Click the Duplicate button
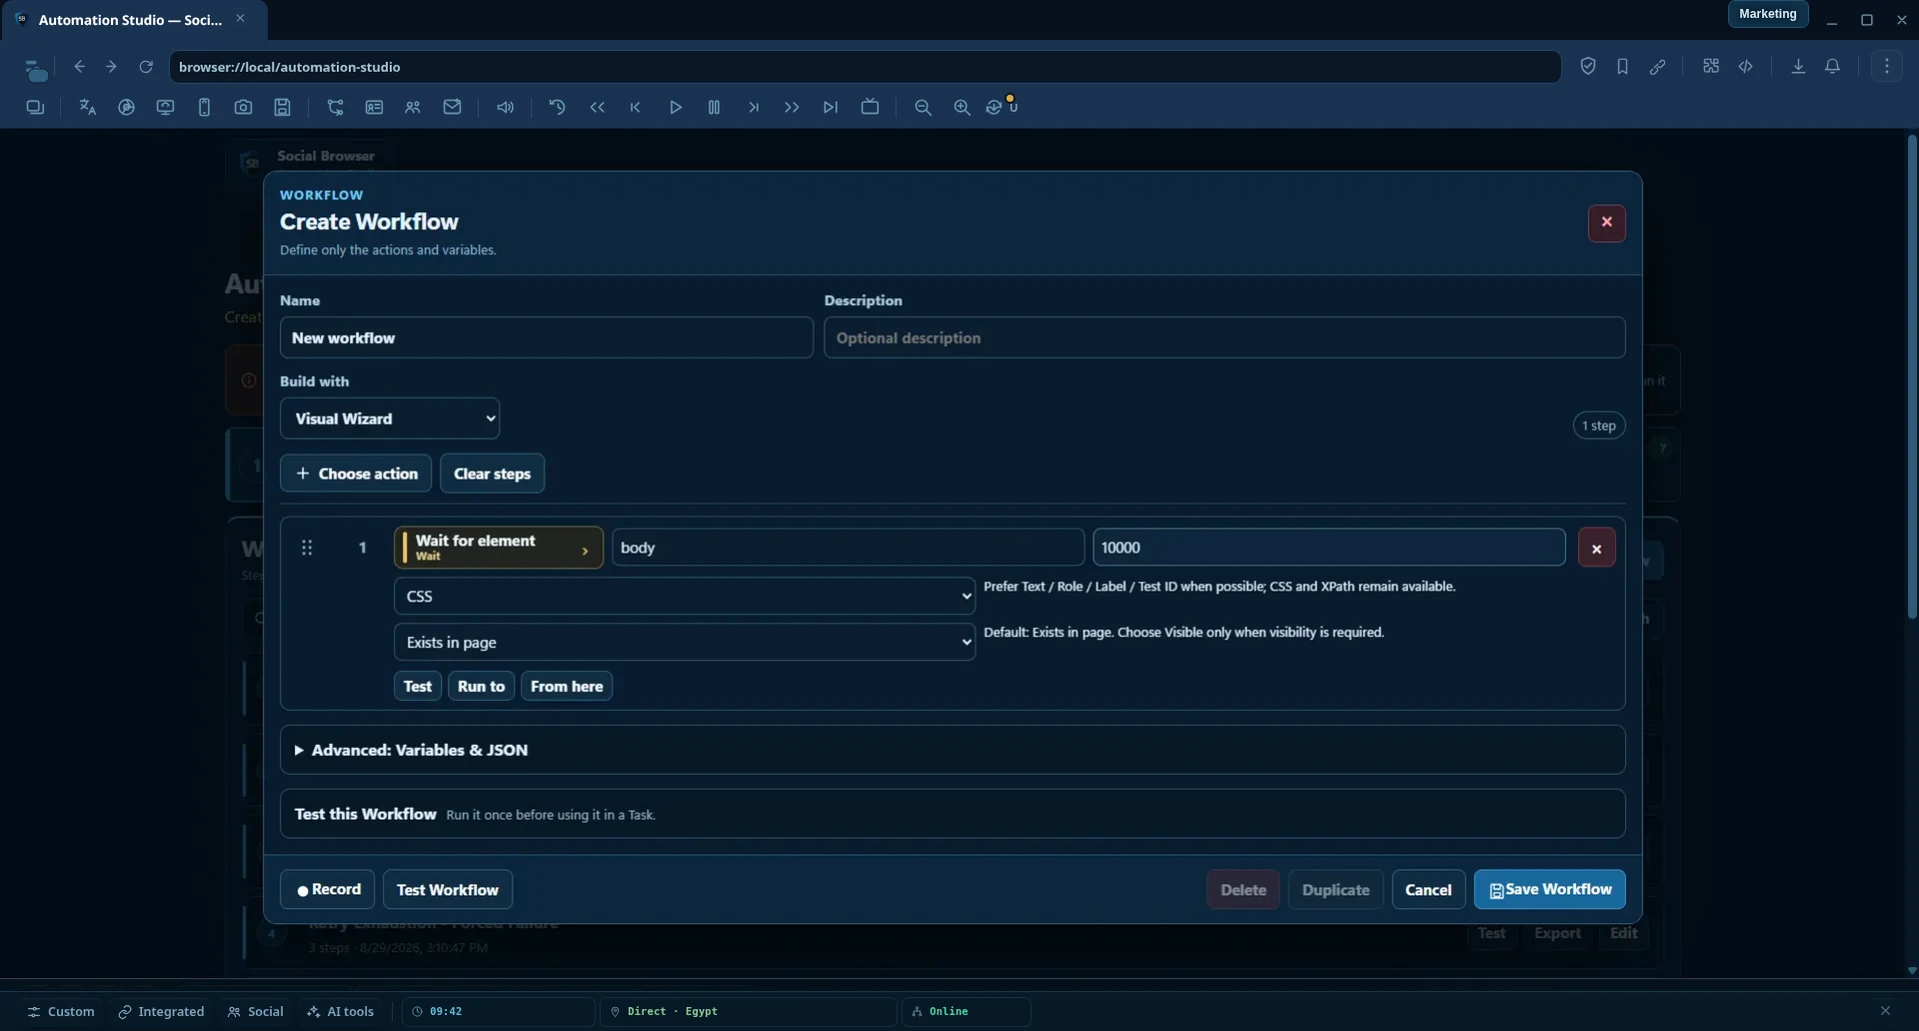1919x1031 pixels. (x=1336, y=889)
